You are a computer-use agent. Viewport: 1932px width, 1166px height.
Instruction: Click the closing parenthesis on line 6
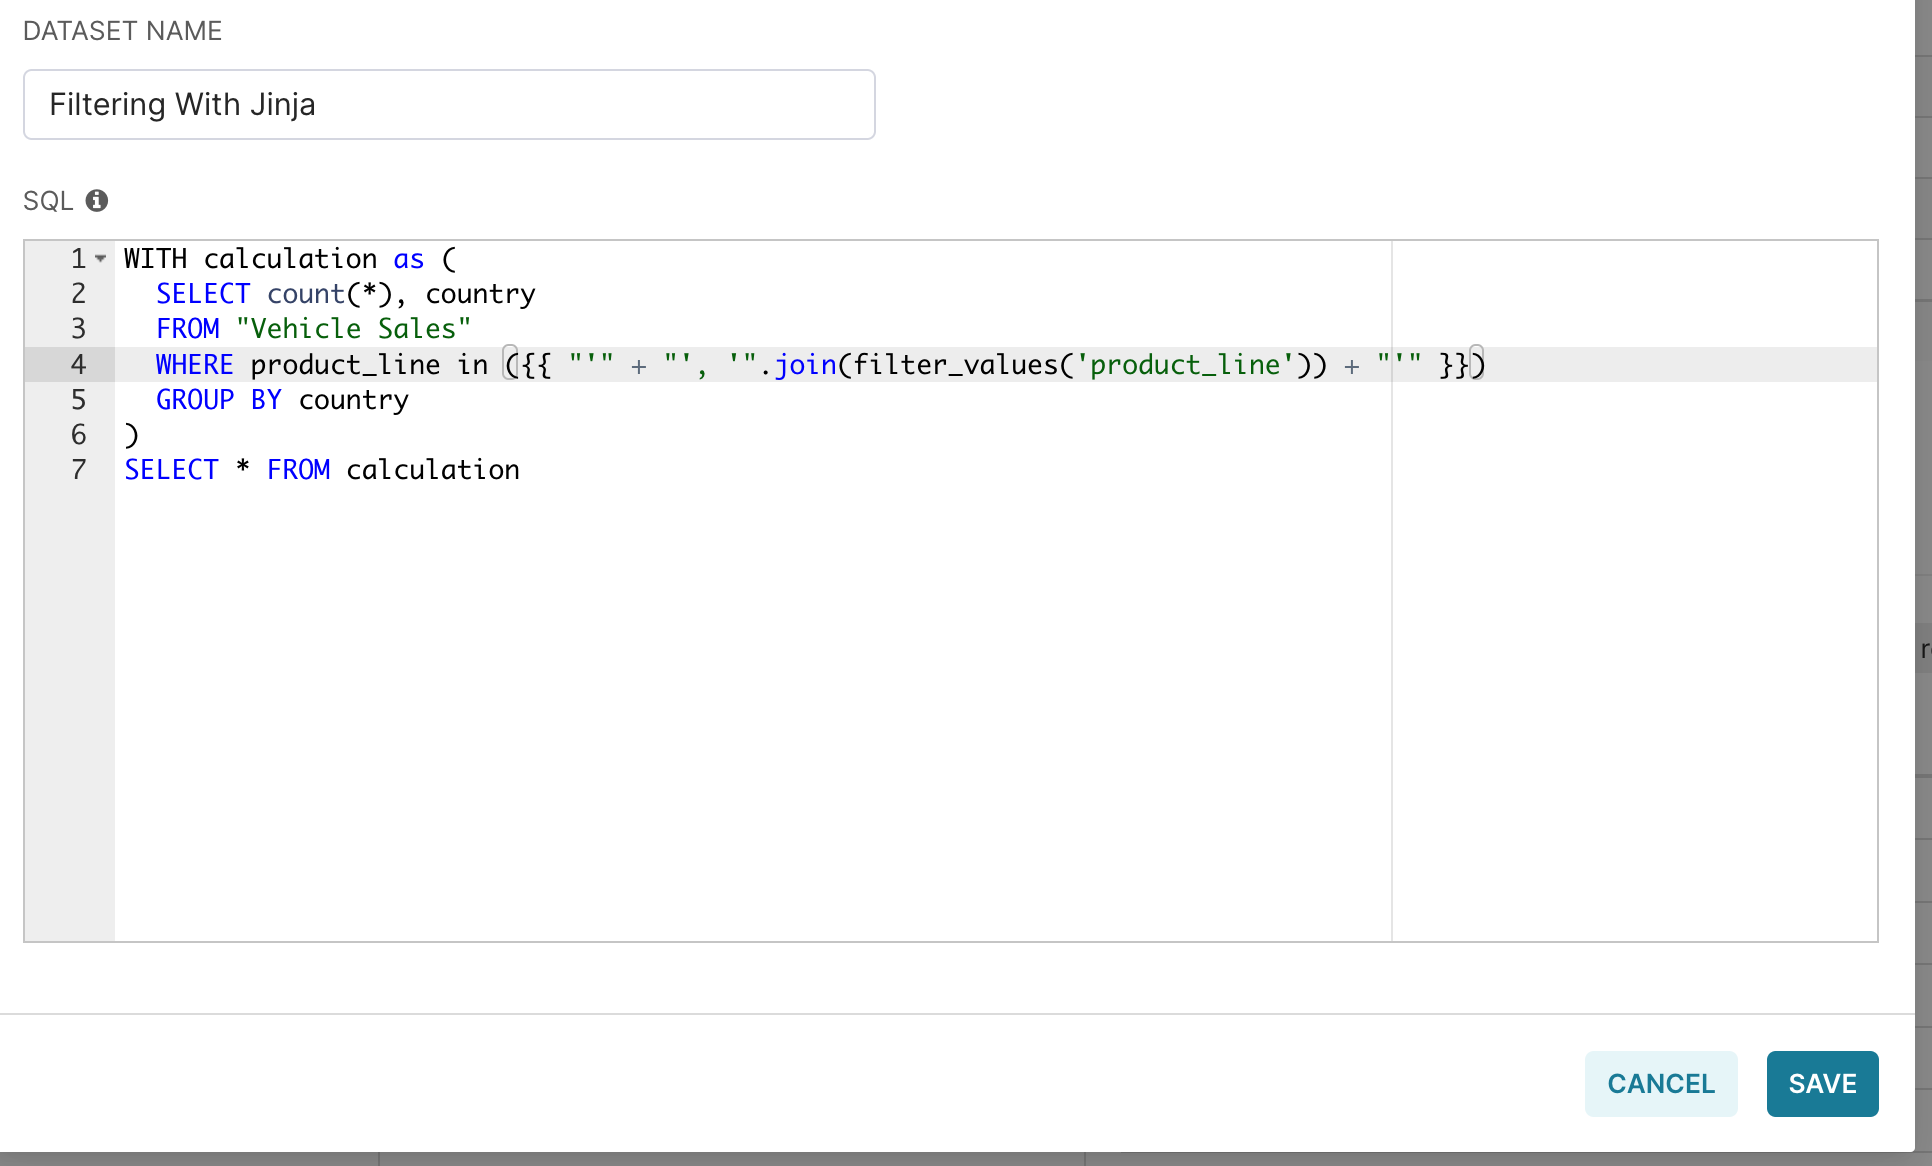(x=131, y=435)
